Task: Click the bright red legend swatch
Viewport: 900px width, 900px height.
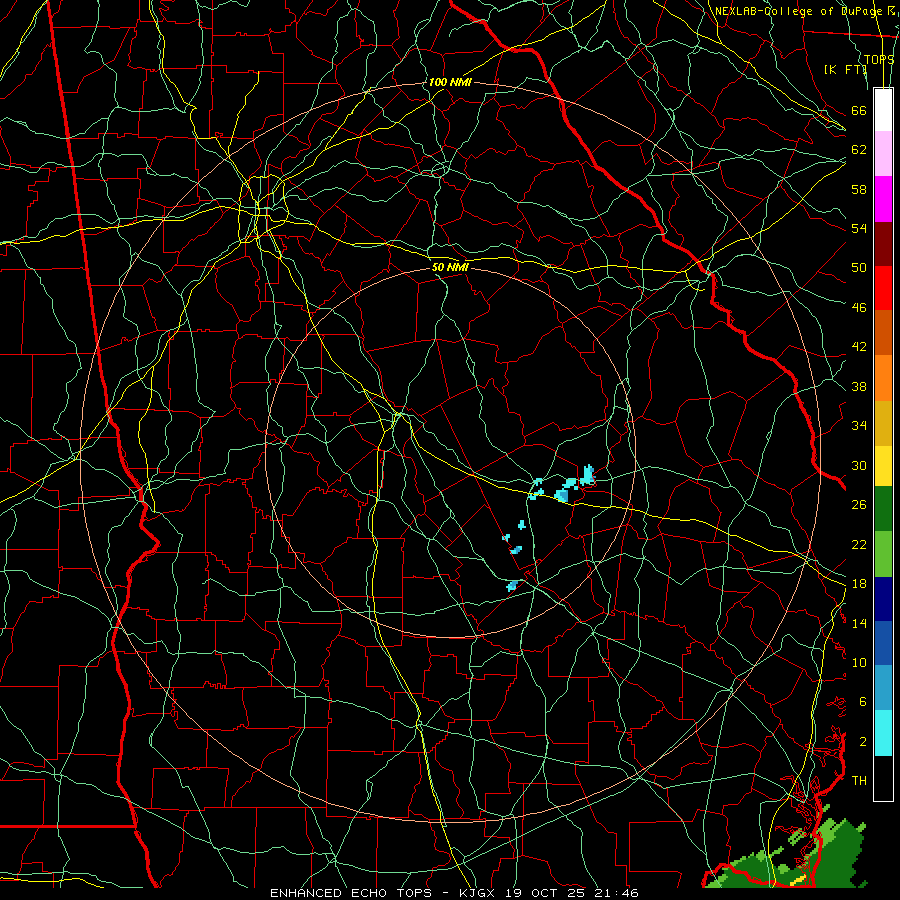Action: click(883, 288)
